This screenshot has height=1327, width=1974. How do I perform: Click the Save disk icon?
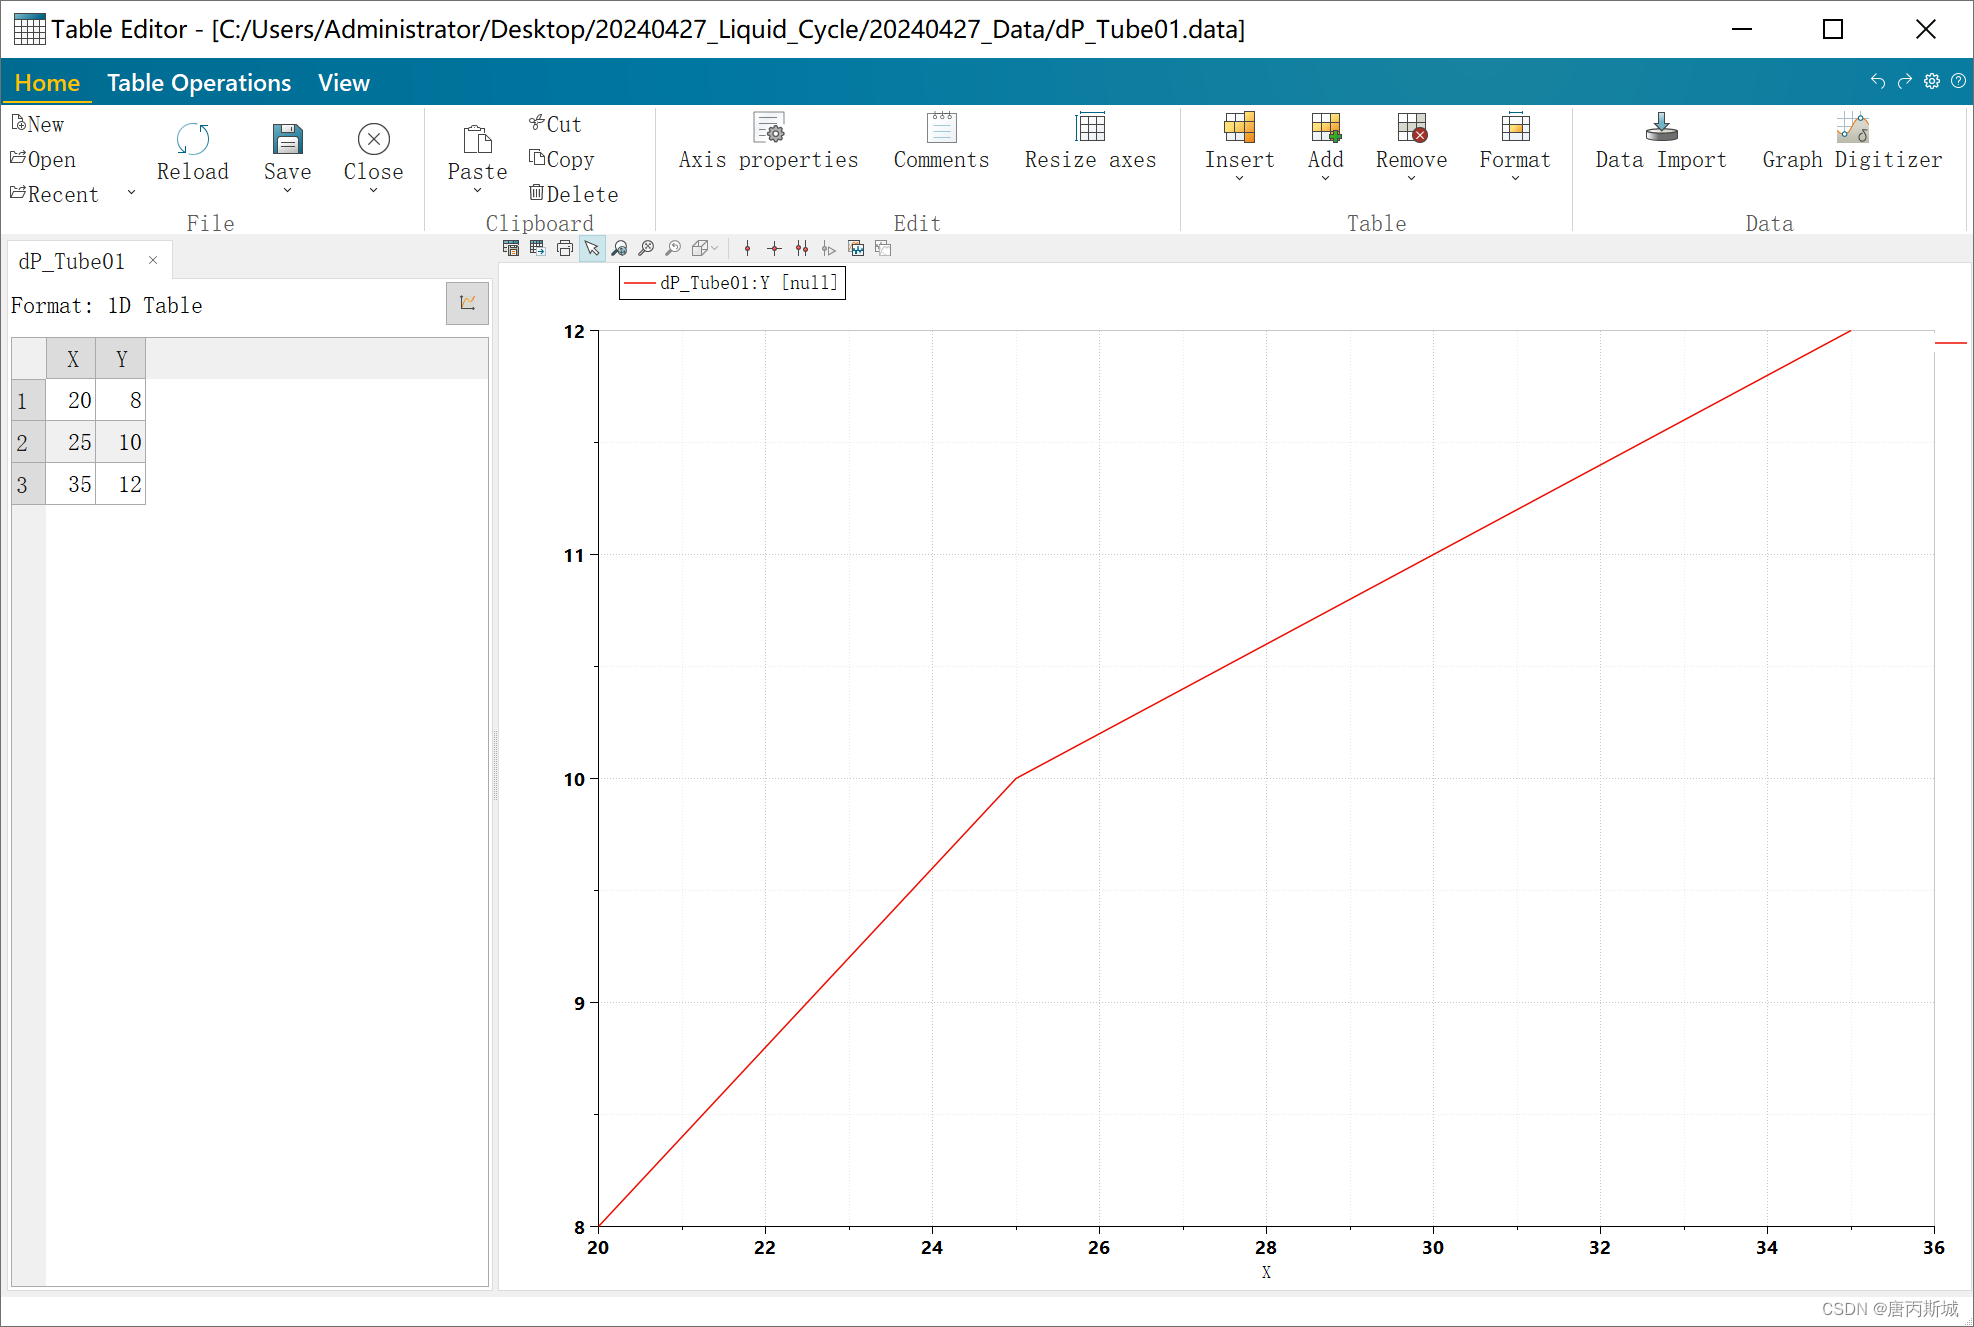(x=287, y=140)
